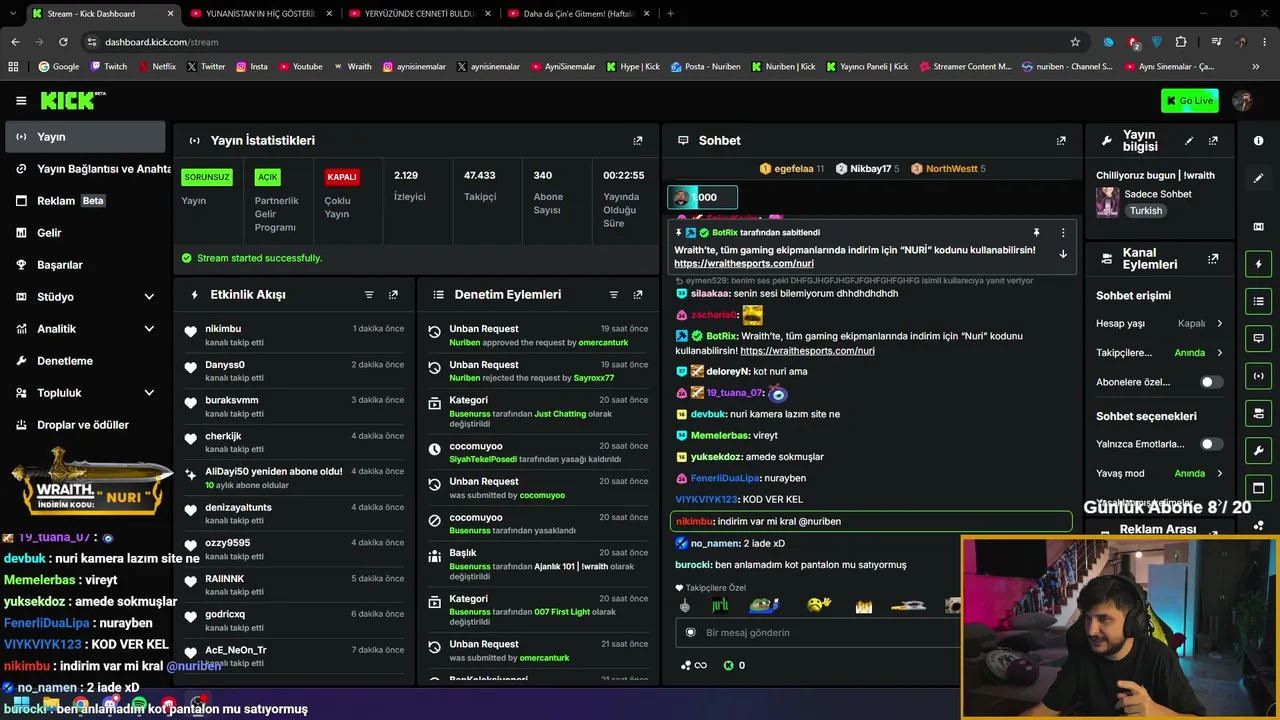The height and width of the screenshot is (720, 1280).
Task: Click the list icon in right rail
Action: (x=1259, y=301)
